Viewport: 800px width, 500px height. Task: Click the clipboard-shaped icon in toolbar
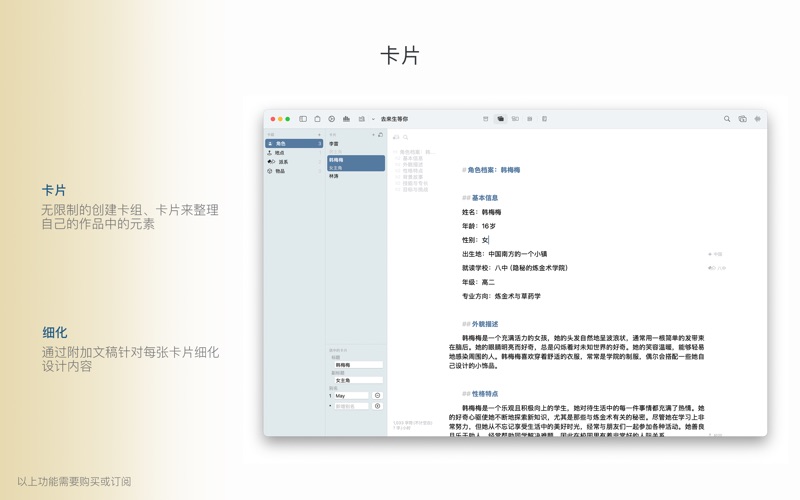(x=317, y=119)
